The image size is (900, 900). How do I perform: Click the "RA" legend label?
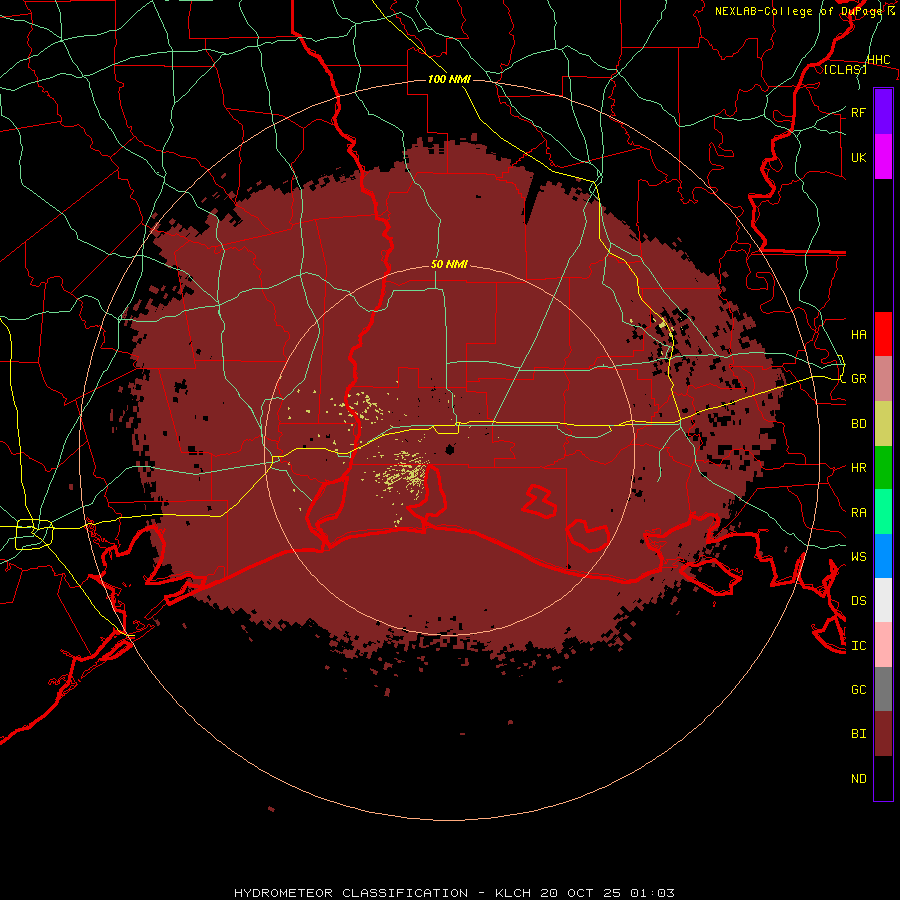click(x=858, y=513)
